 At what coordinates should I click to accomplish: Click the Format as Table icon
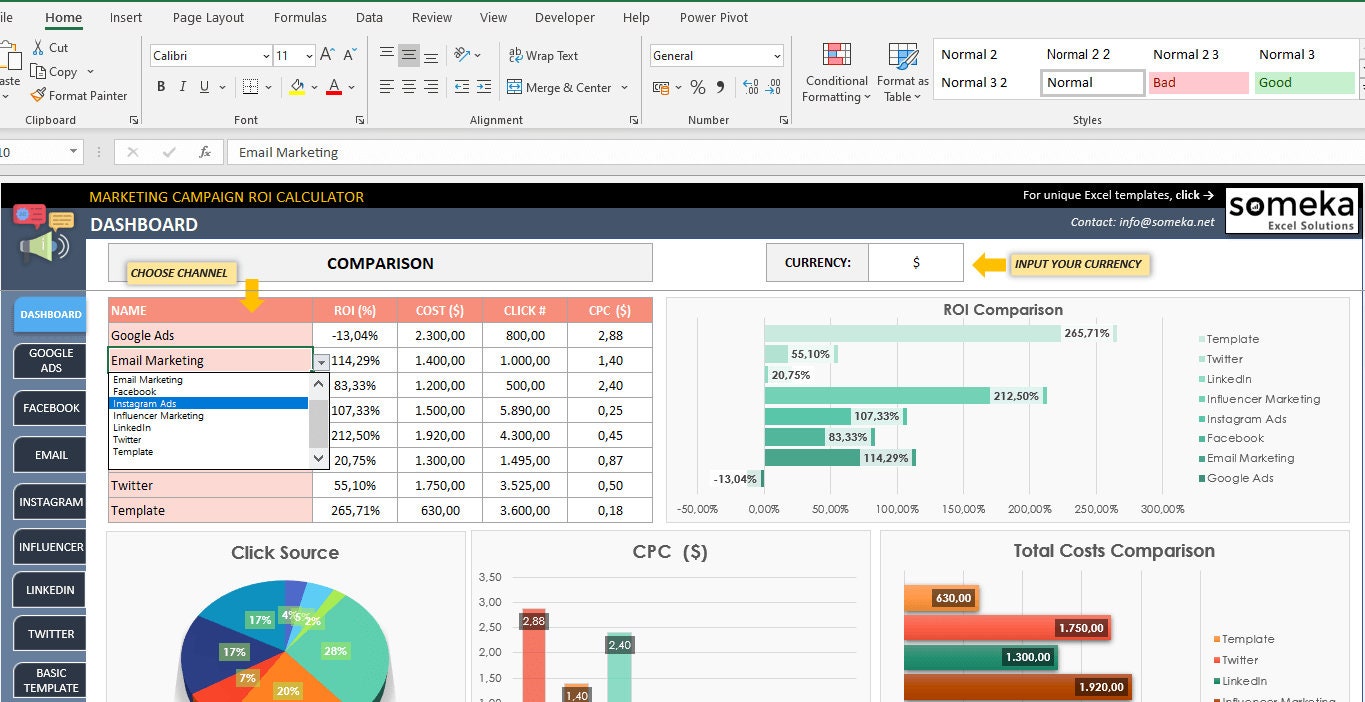(x=902, y=70)
